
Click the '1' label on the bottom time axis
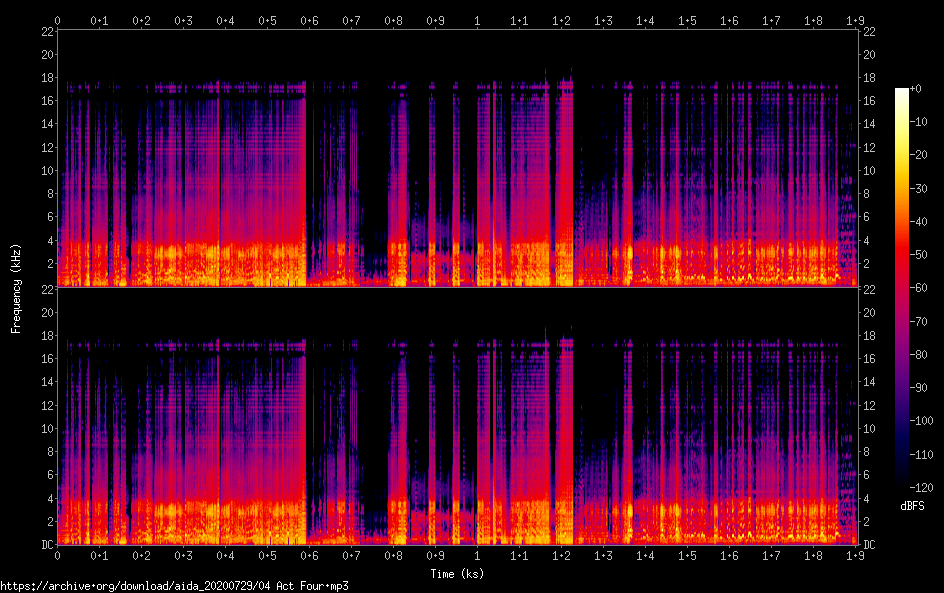pos(477,556)
